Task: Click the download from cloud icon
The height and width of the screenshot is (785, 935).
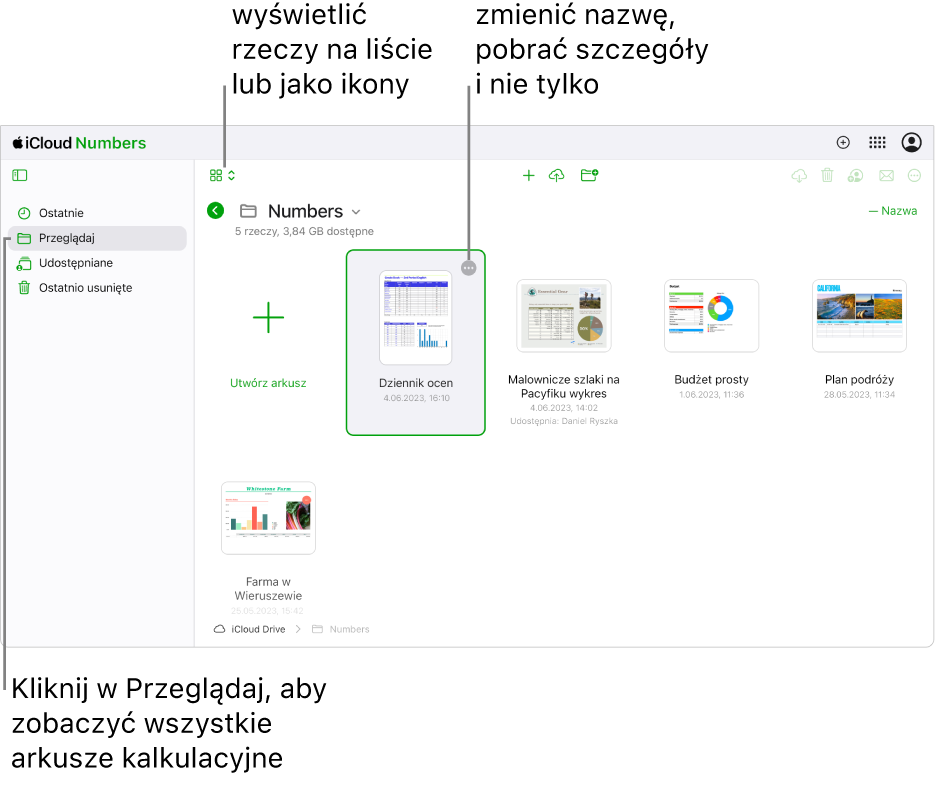Action: coord(799,175)
